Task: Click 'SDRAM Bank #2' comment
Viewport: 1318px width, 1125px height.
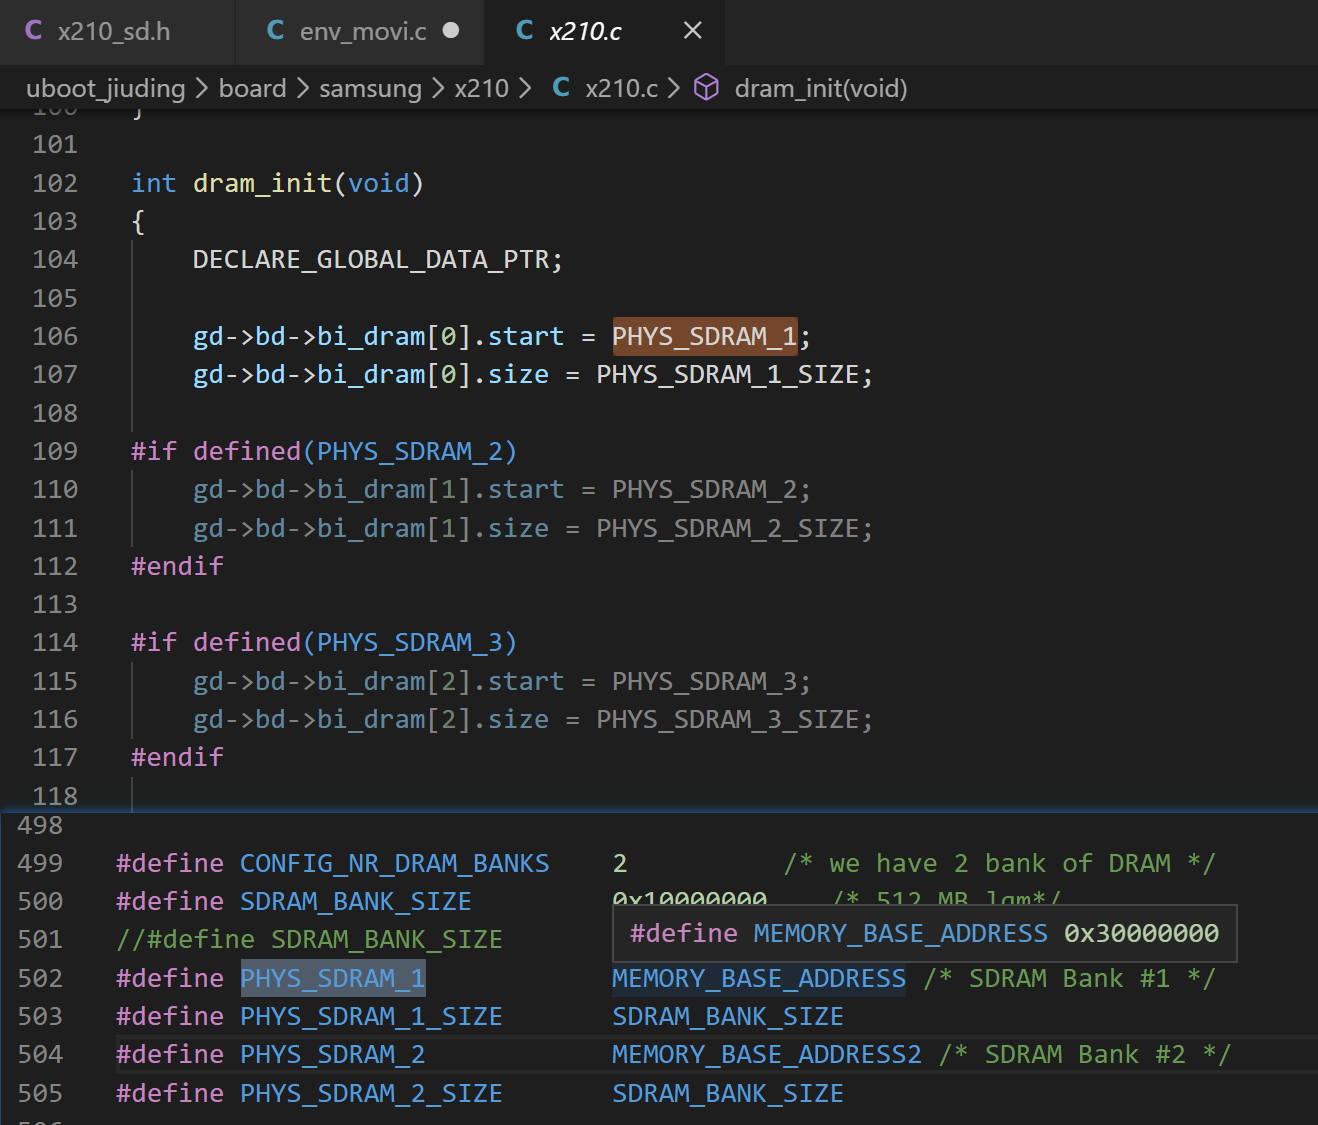Action: 1085,1054
